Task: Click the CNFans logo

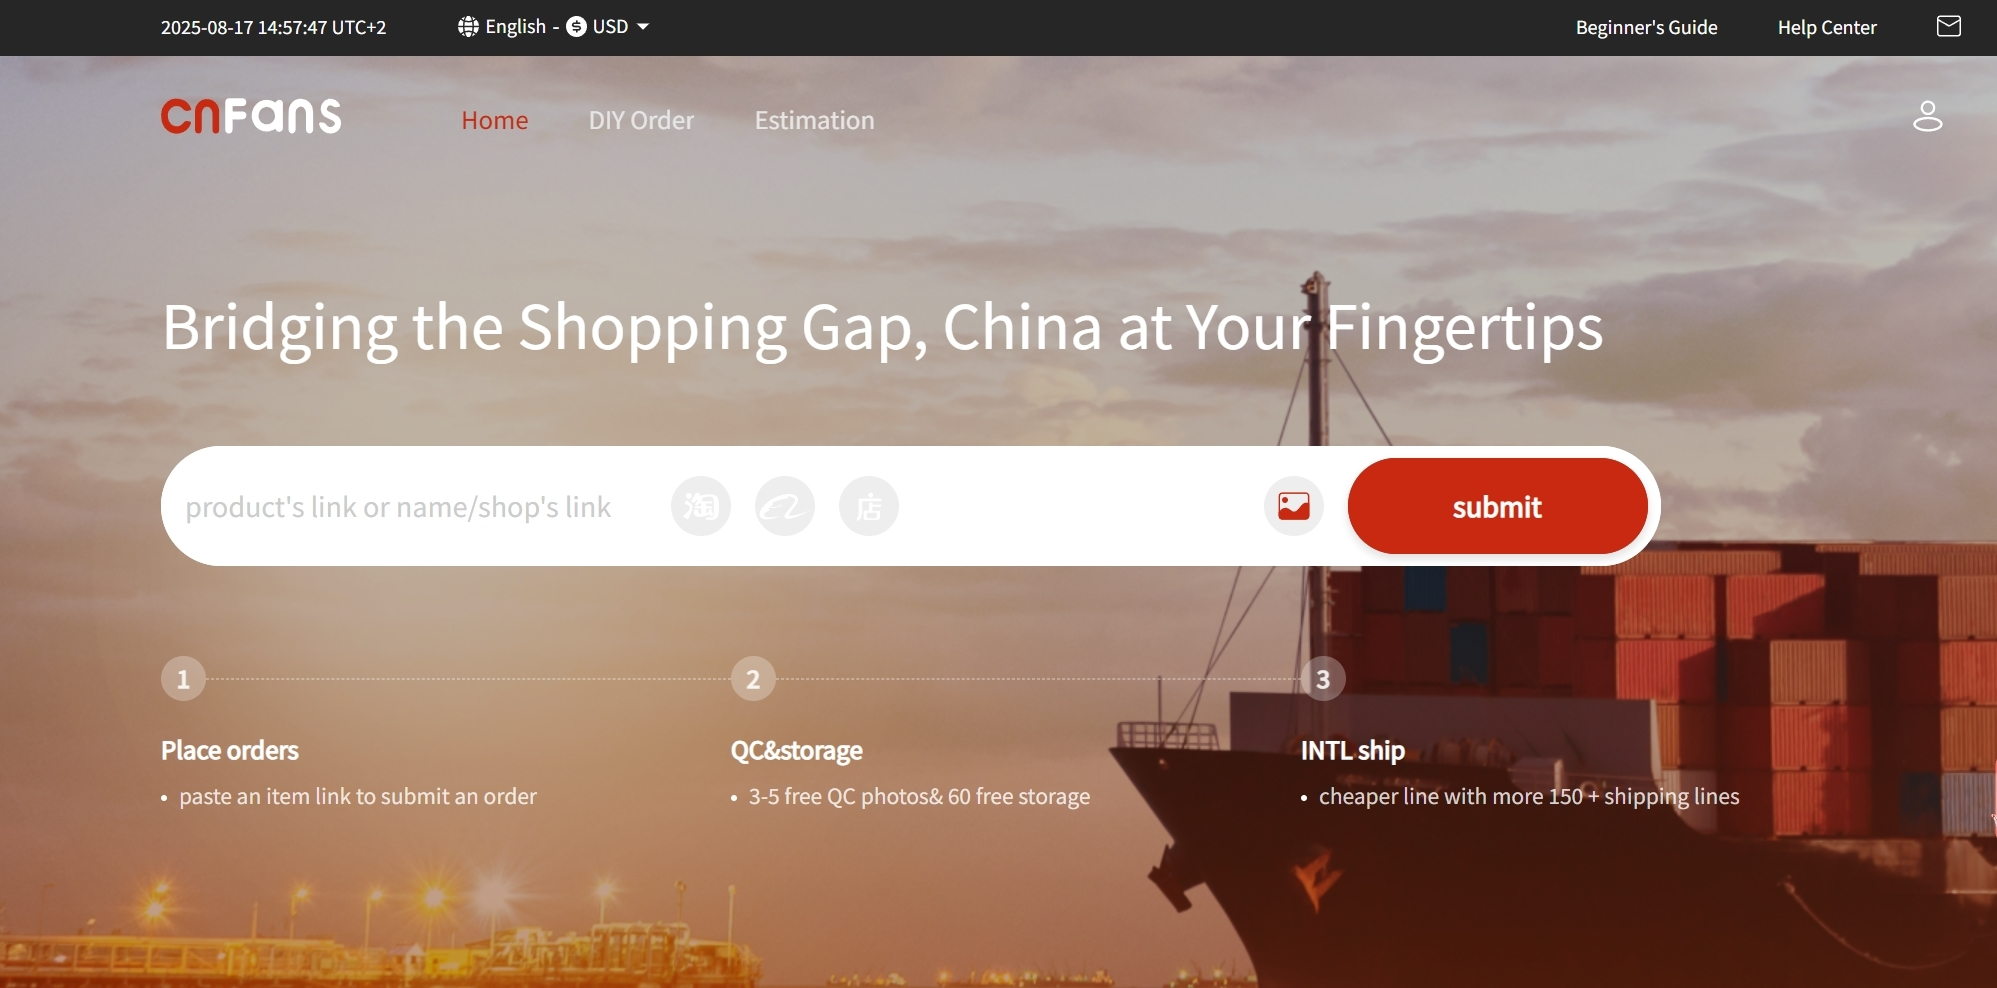Action: [x=251, y=116]
